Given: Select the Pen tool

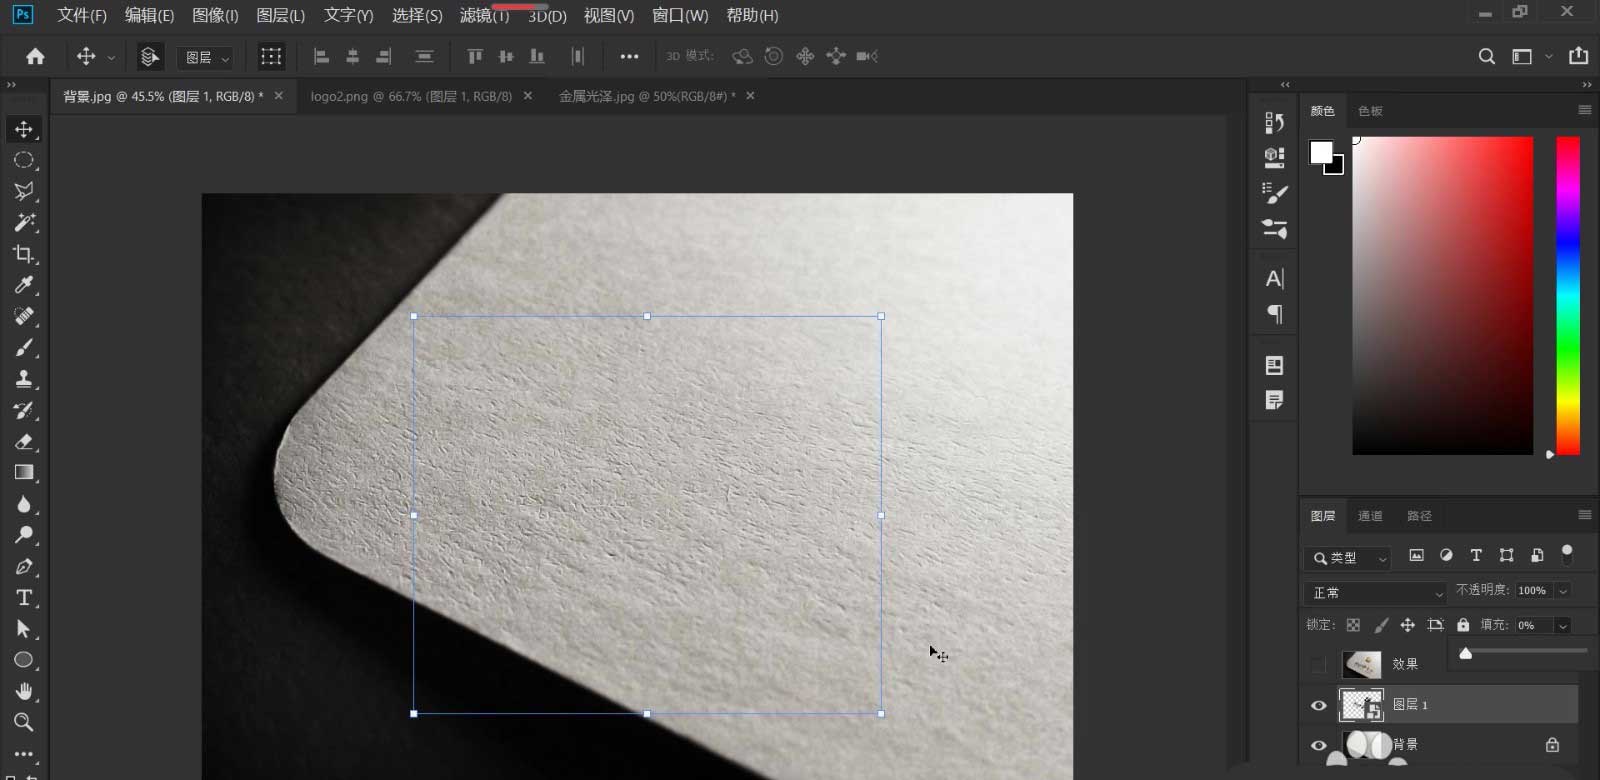Looking at the screenshot, I should [x=24, y=566].
